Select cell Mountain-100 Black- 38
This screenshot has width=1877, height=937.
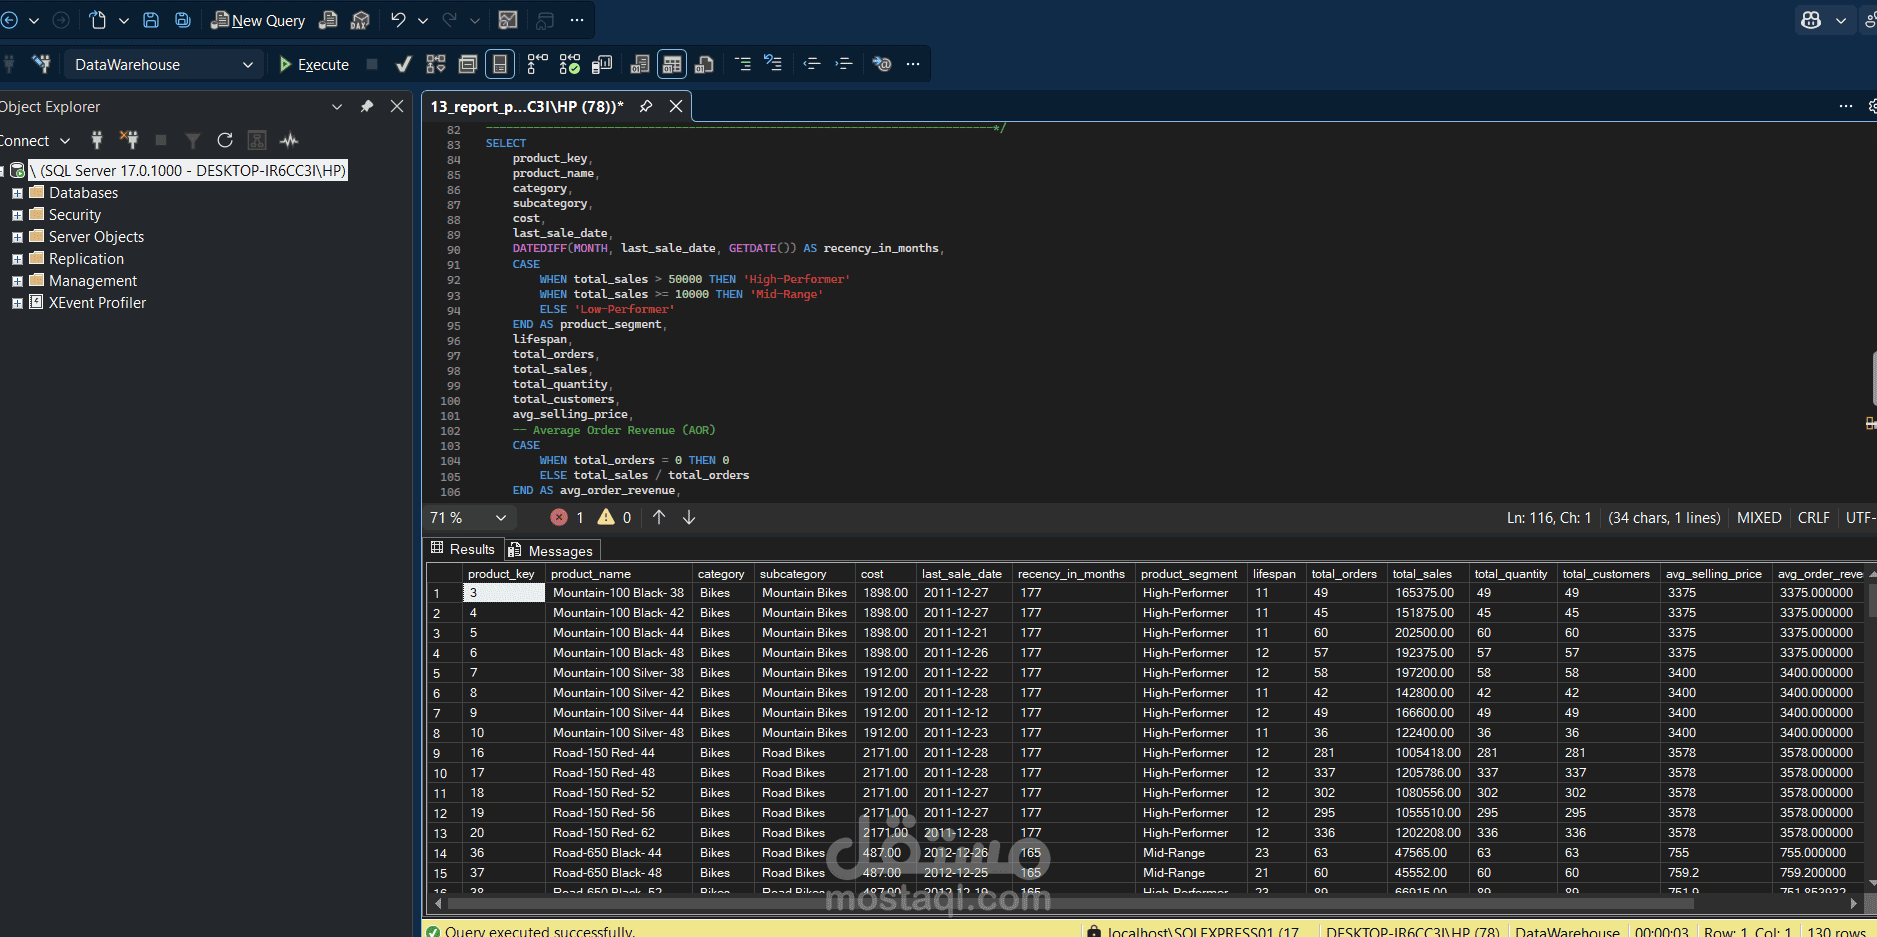pyautogui.click(x=619, y=593)
